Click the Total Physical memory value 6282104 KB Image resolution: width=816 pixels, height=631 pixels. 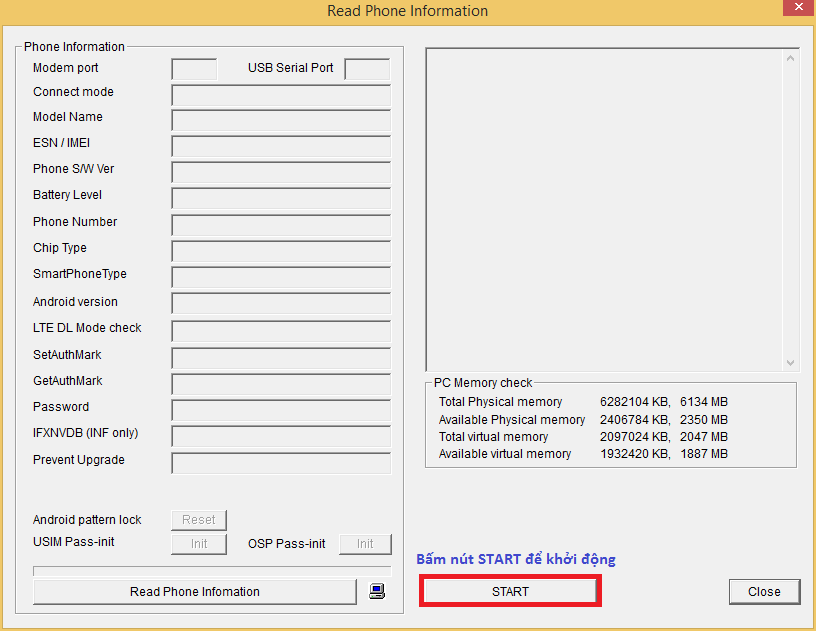(634, 402)
